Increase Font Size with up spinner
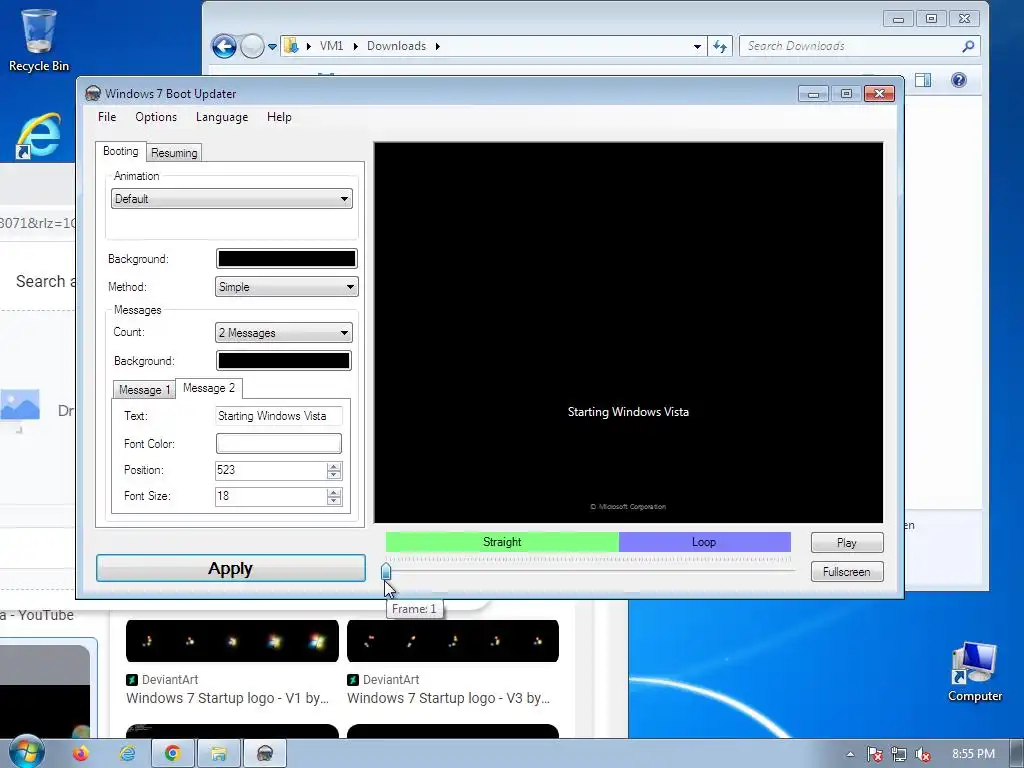The height and width of the screenshot is (768, 1024). 334,492
